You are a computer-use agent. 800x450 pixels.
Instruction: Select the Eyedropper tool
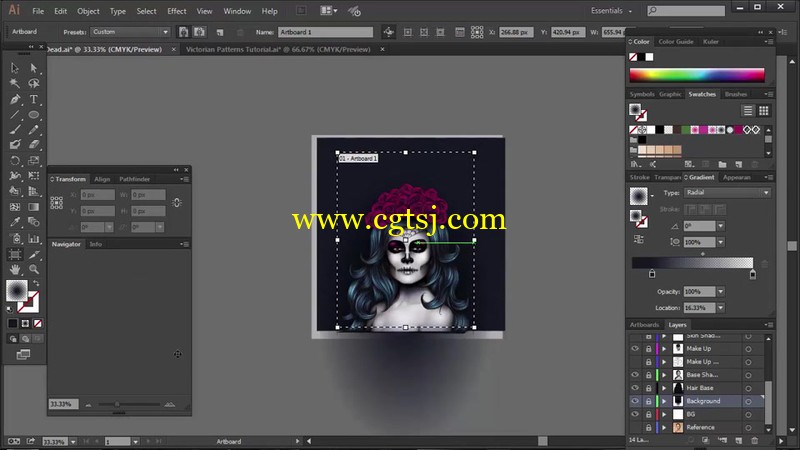[15, 222]
